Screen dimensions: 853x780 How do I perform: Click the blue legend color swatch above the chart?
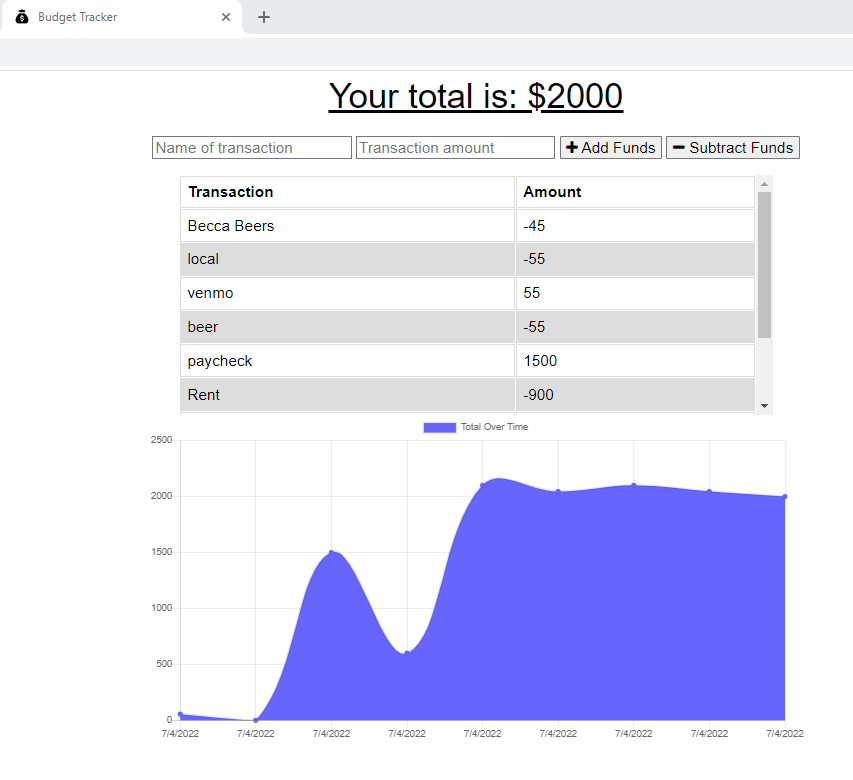click(440, 427)
